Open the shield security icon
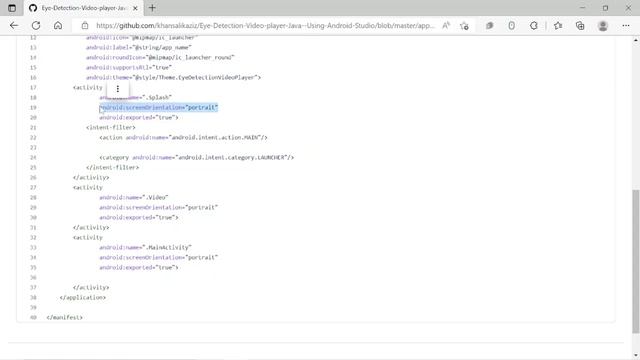The height and width of the screenshot is (360, 640). (511, 25)
